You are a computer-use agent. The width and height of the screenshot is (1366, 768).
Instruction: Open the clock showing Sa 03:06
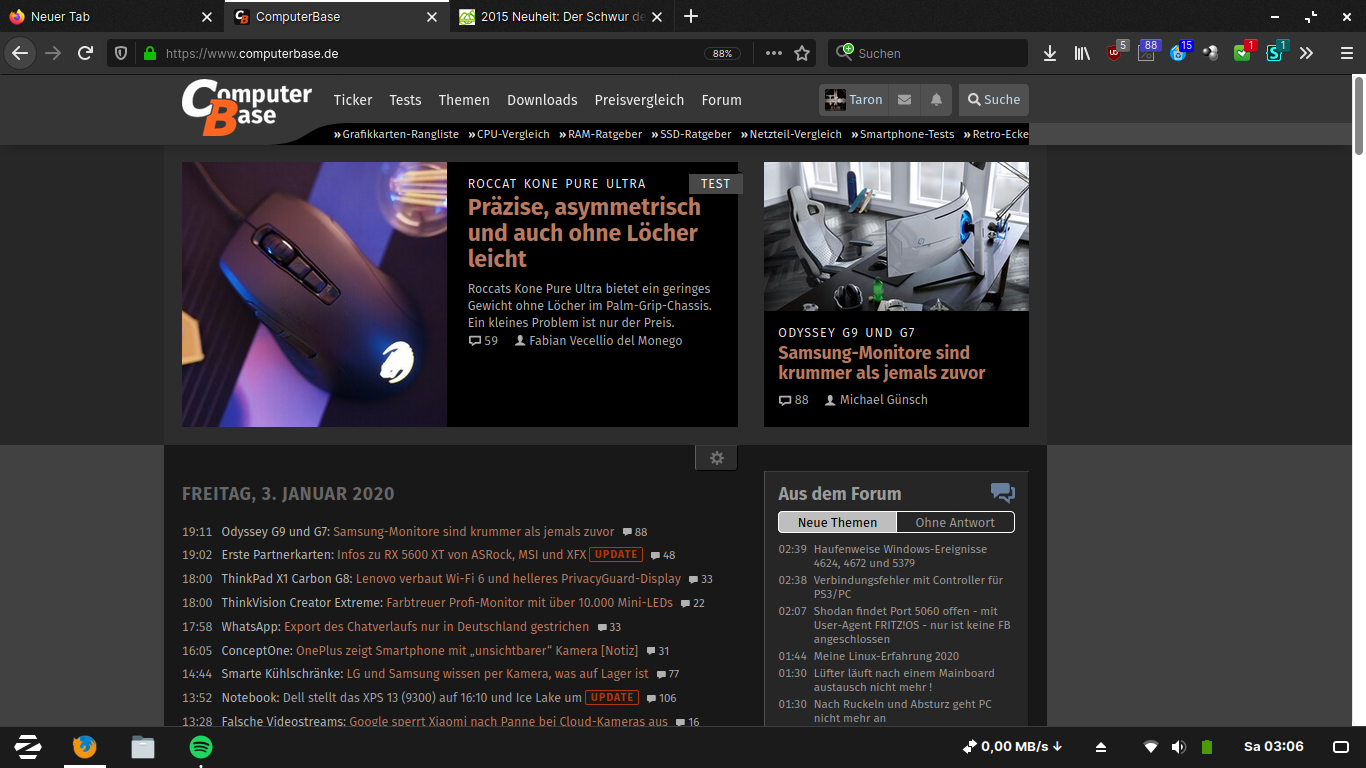pos(1273,747)
